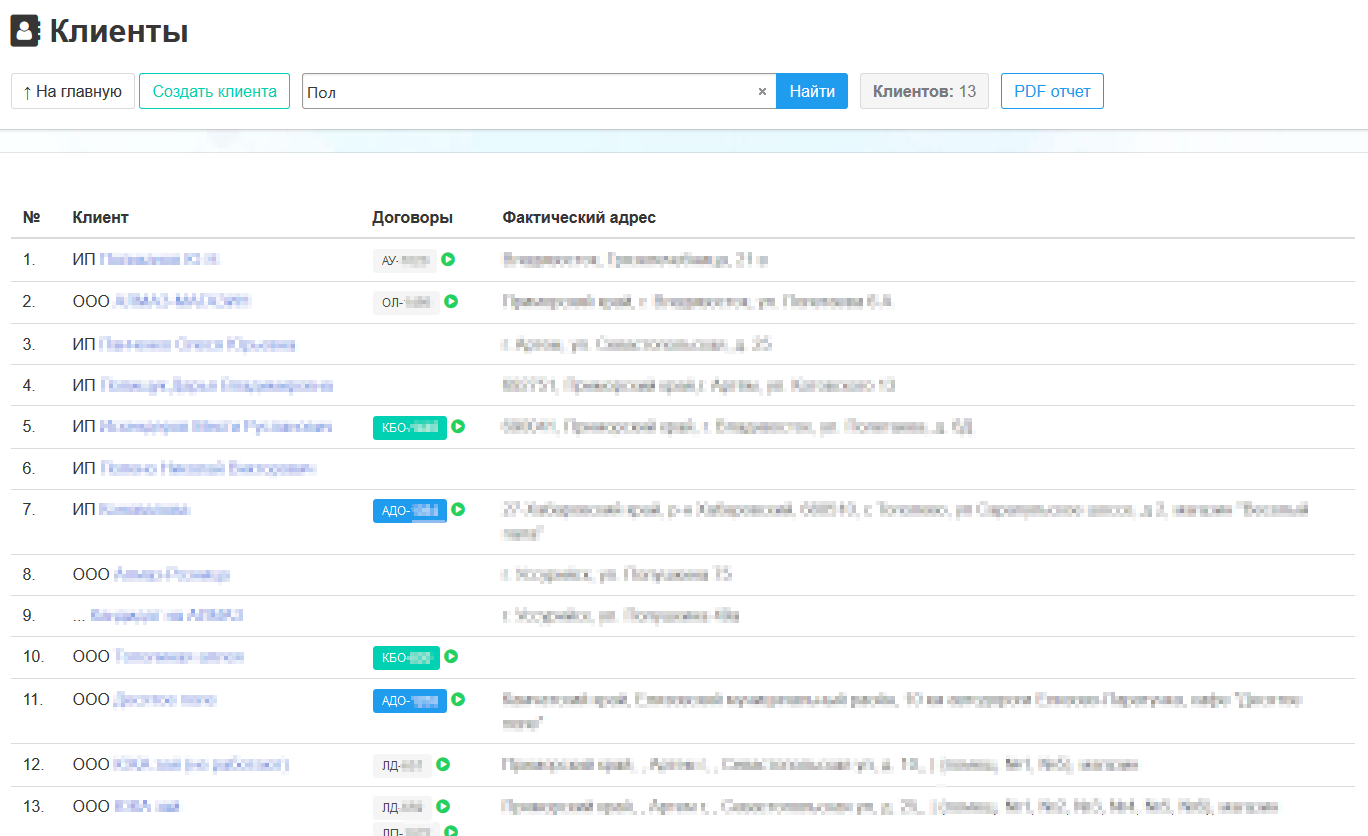The image size is (1368, 836).
Task: Go back using the На главную button
Action: pos(72,91)
